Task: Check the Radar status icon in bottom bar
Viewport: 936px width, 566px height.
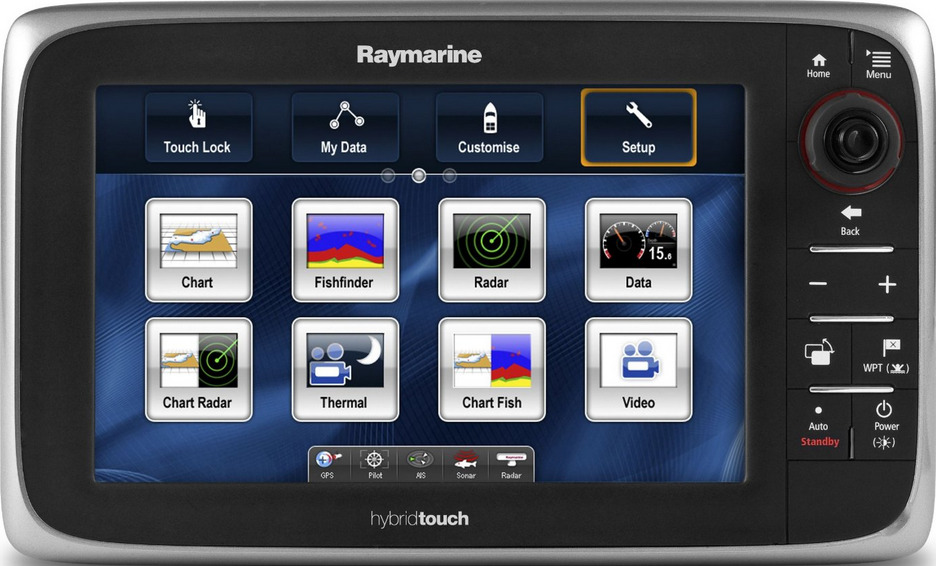Action: click(x=511, y=465)
